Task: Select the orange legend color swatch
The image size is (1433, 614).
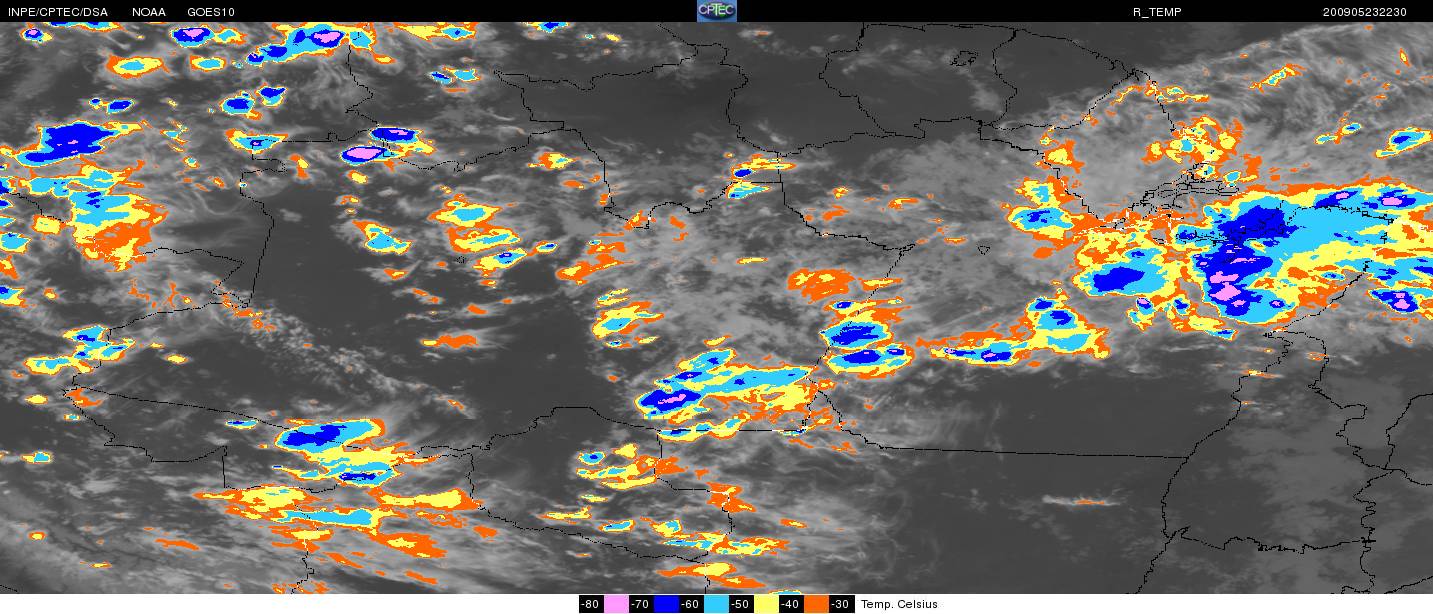Action: pos(816,604)
